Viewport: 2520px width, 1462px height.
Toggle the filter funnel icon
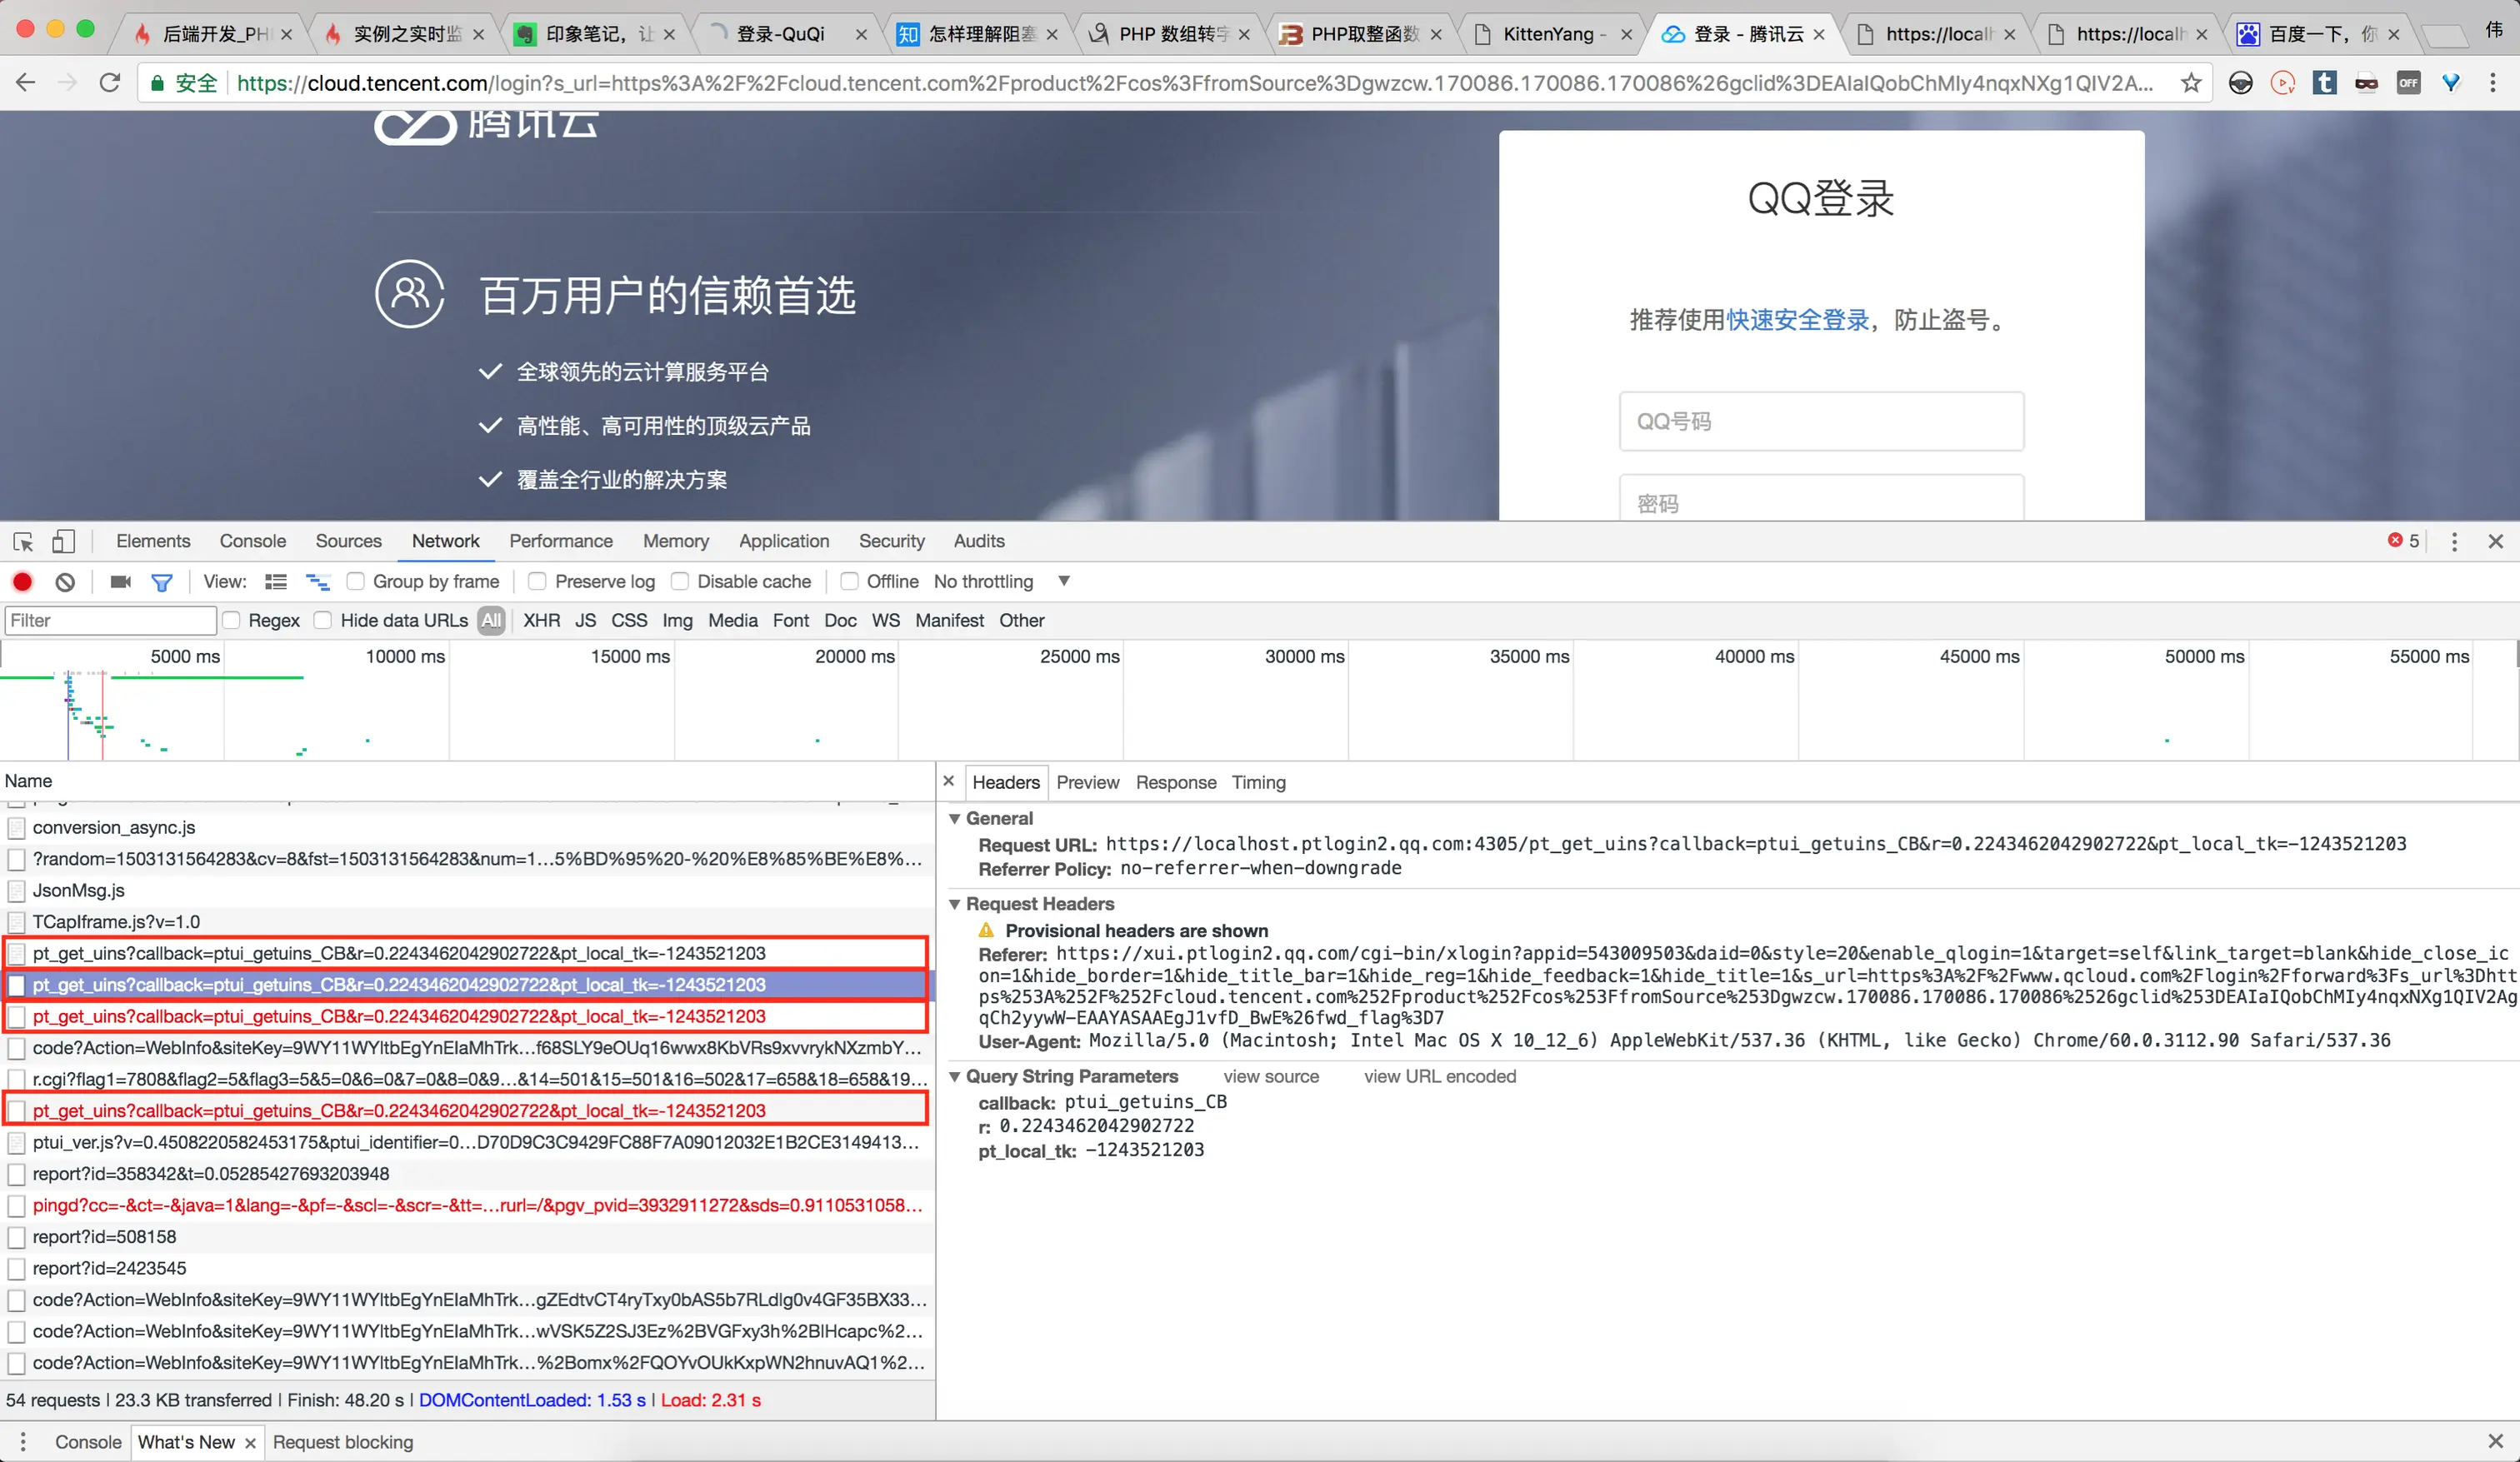coord(161,582)
